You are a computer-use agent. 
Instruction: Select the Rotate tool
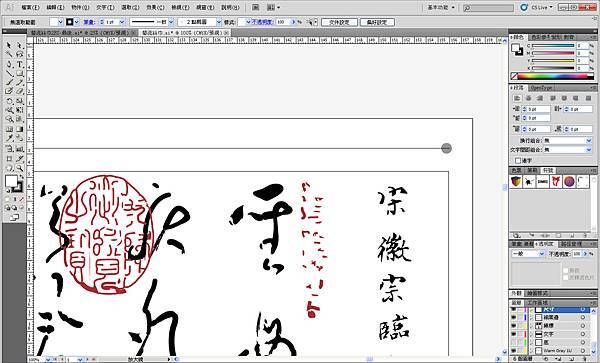click(x=9, y=101)
